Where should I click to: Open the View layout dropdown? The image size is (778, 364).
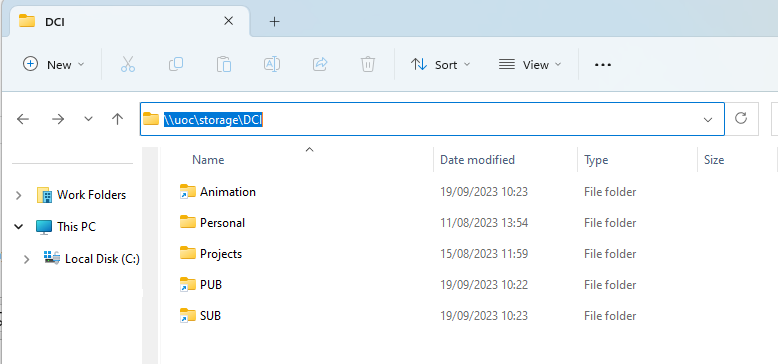coord(530,64)
